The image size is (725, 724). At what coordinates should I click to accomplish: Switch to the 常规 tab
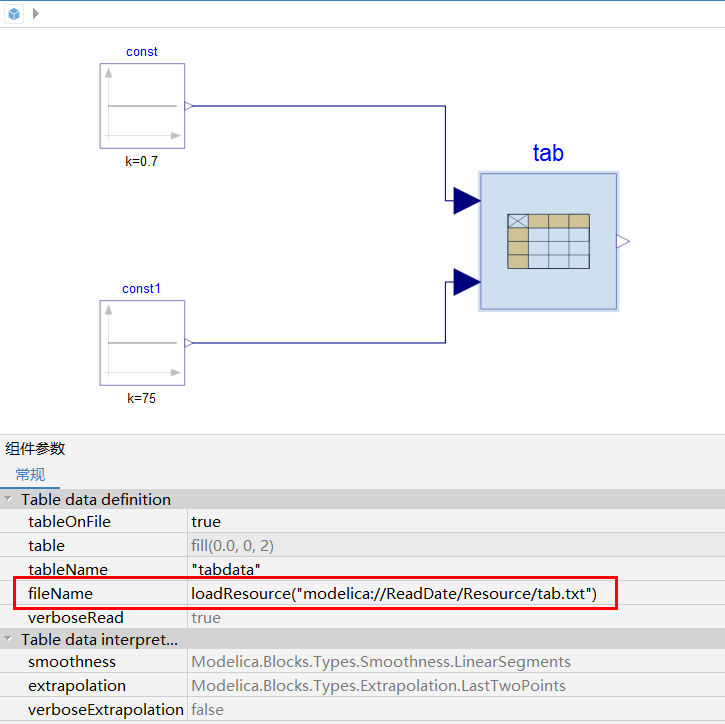[x=30, y=475]
